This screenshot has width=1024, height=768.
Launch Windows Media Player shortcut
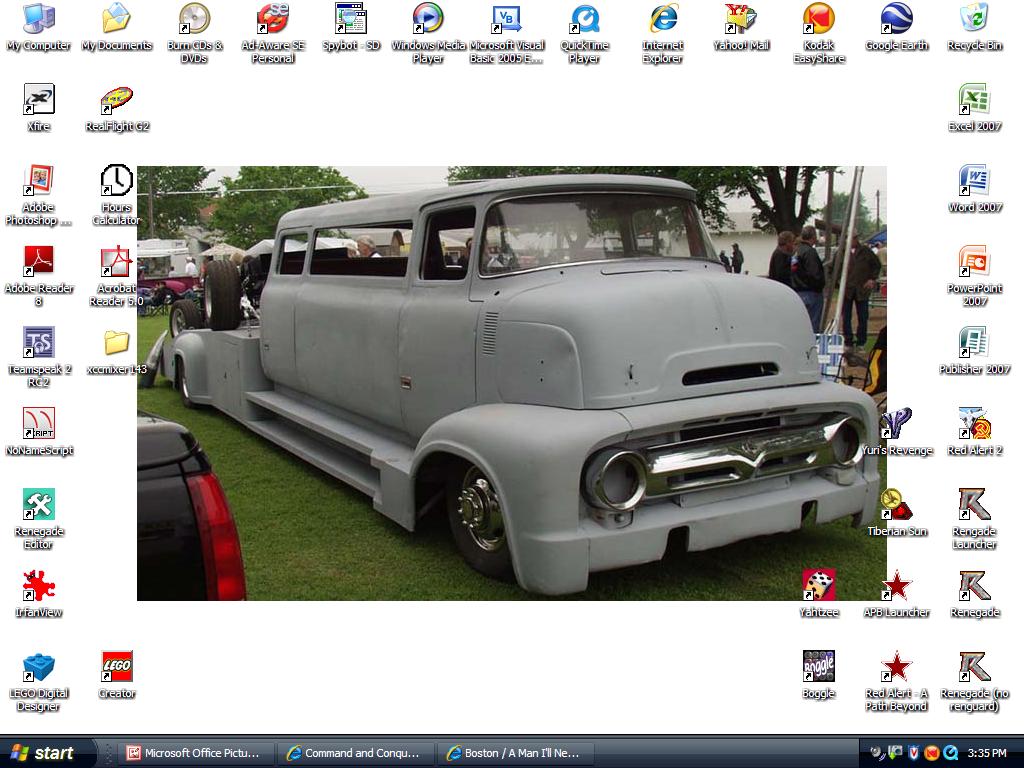428,19
